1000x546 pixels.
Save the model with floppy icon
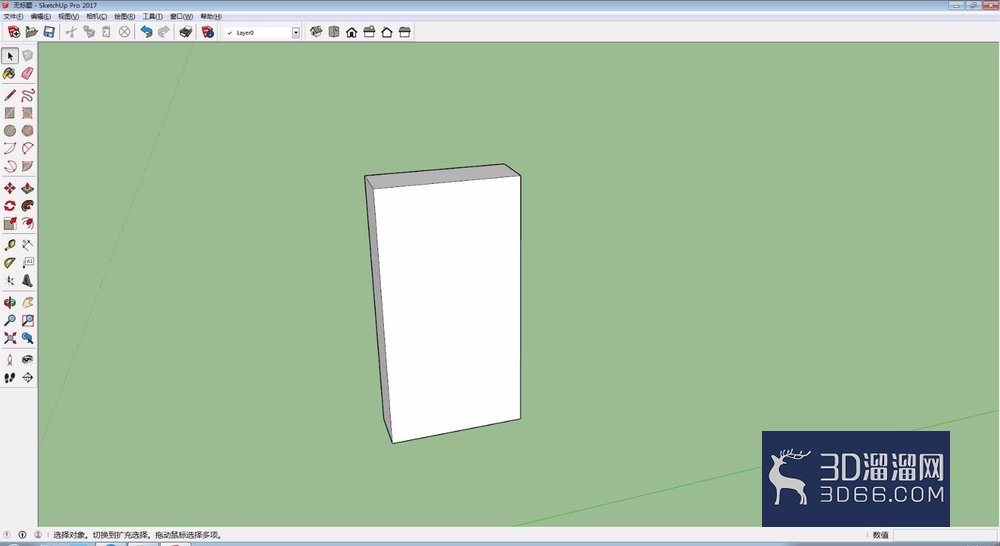(49, 32)
